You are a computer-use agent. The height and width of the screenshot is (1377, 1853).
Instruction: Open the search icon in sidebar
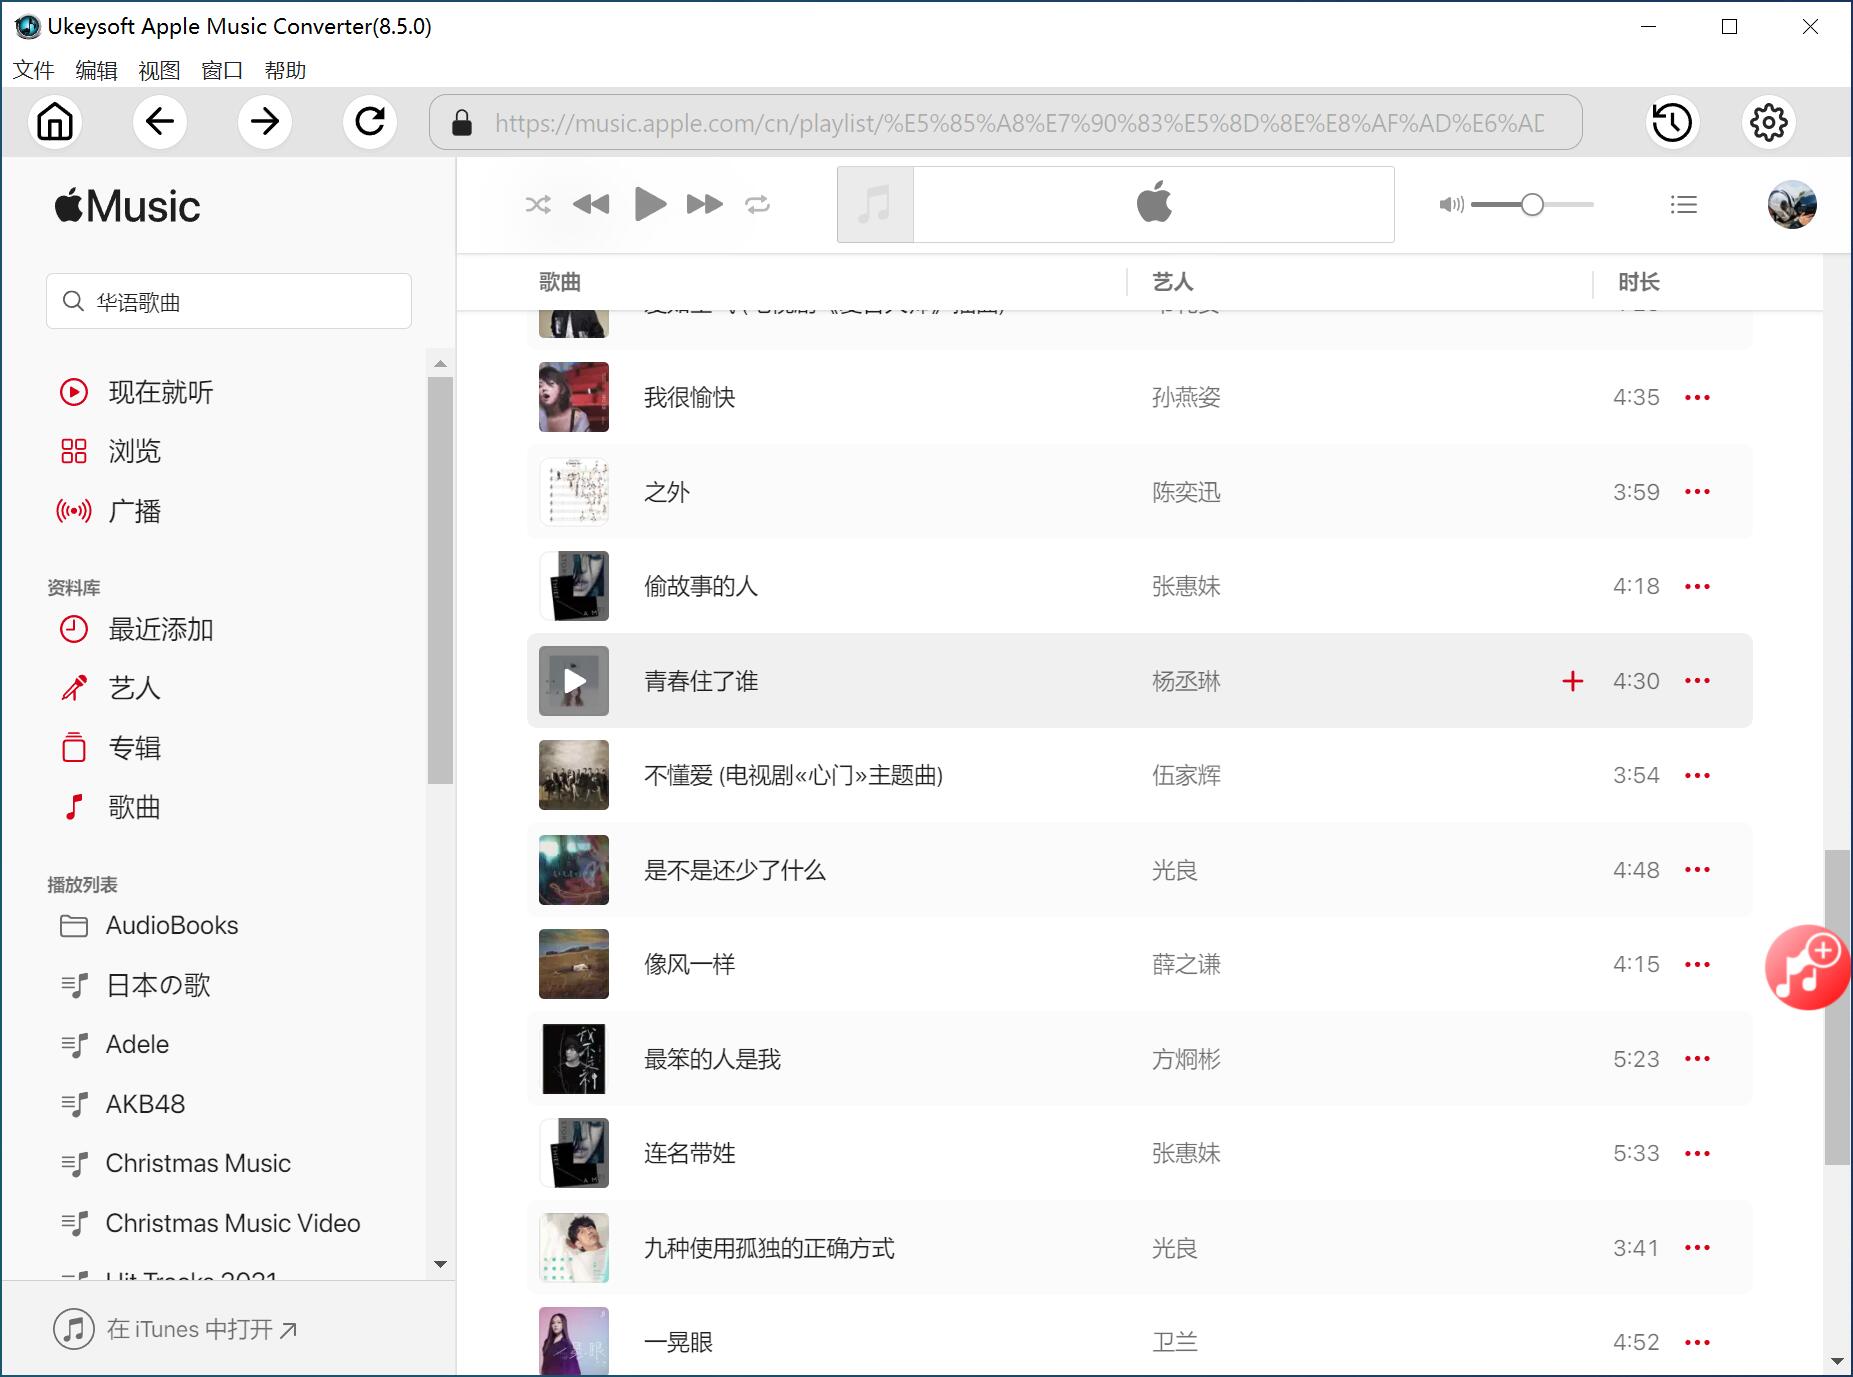pyautogui.click(x=71, y=301)
